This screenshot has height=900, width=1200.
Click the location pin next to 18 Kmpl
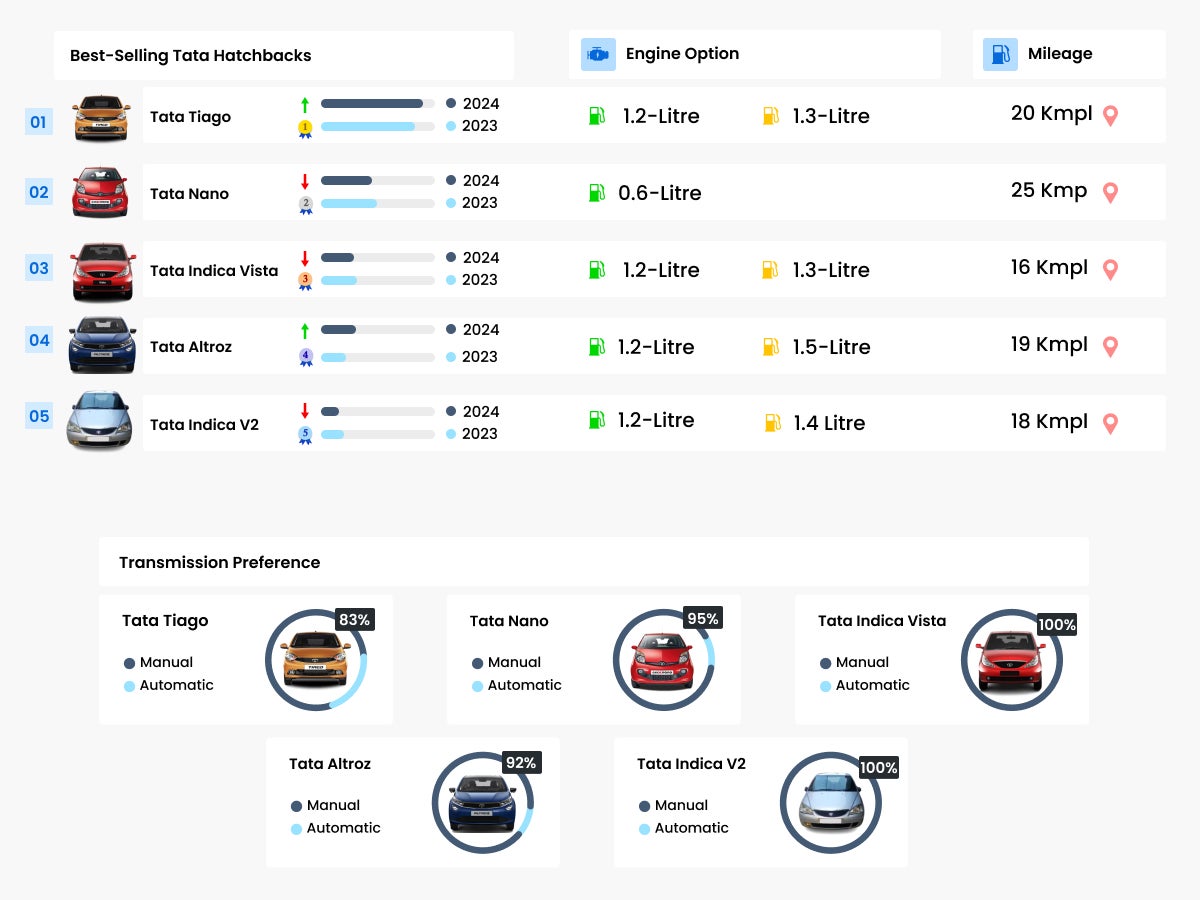(x=1110, y=424)
